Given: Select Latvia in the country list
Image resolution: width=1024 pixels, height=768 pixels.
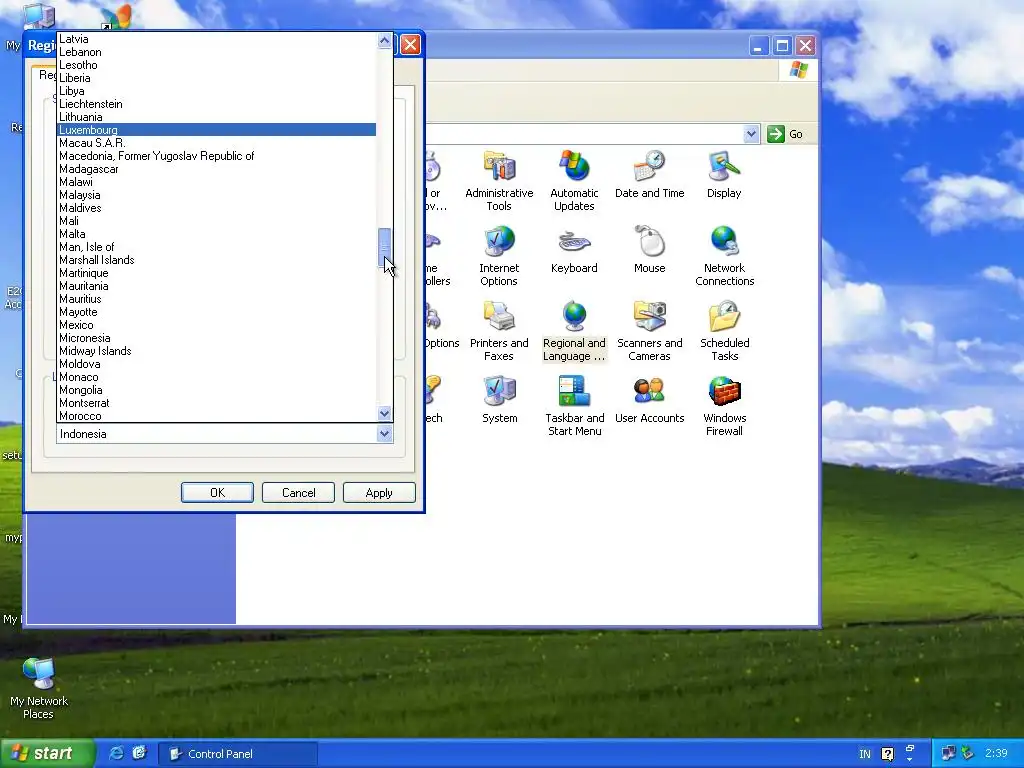Looking at the screenshot, I should pos(217,39).
